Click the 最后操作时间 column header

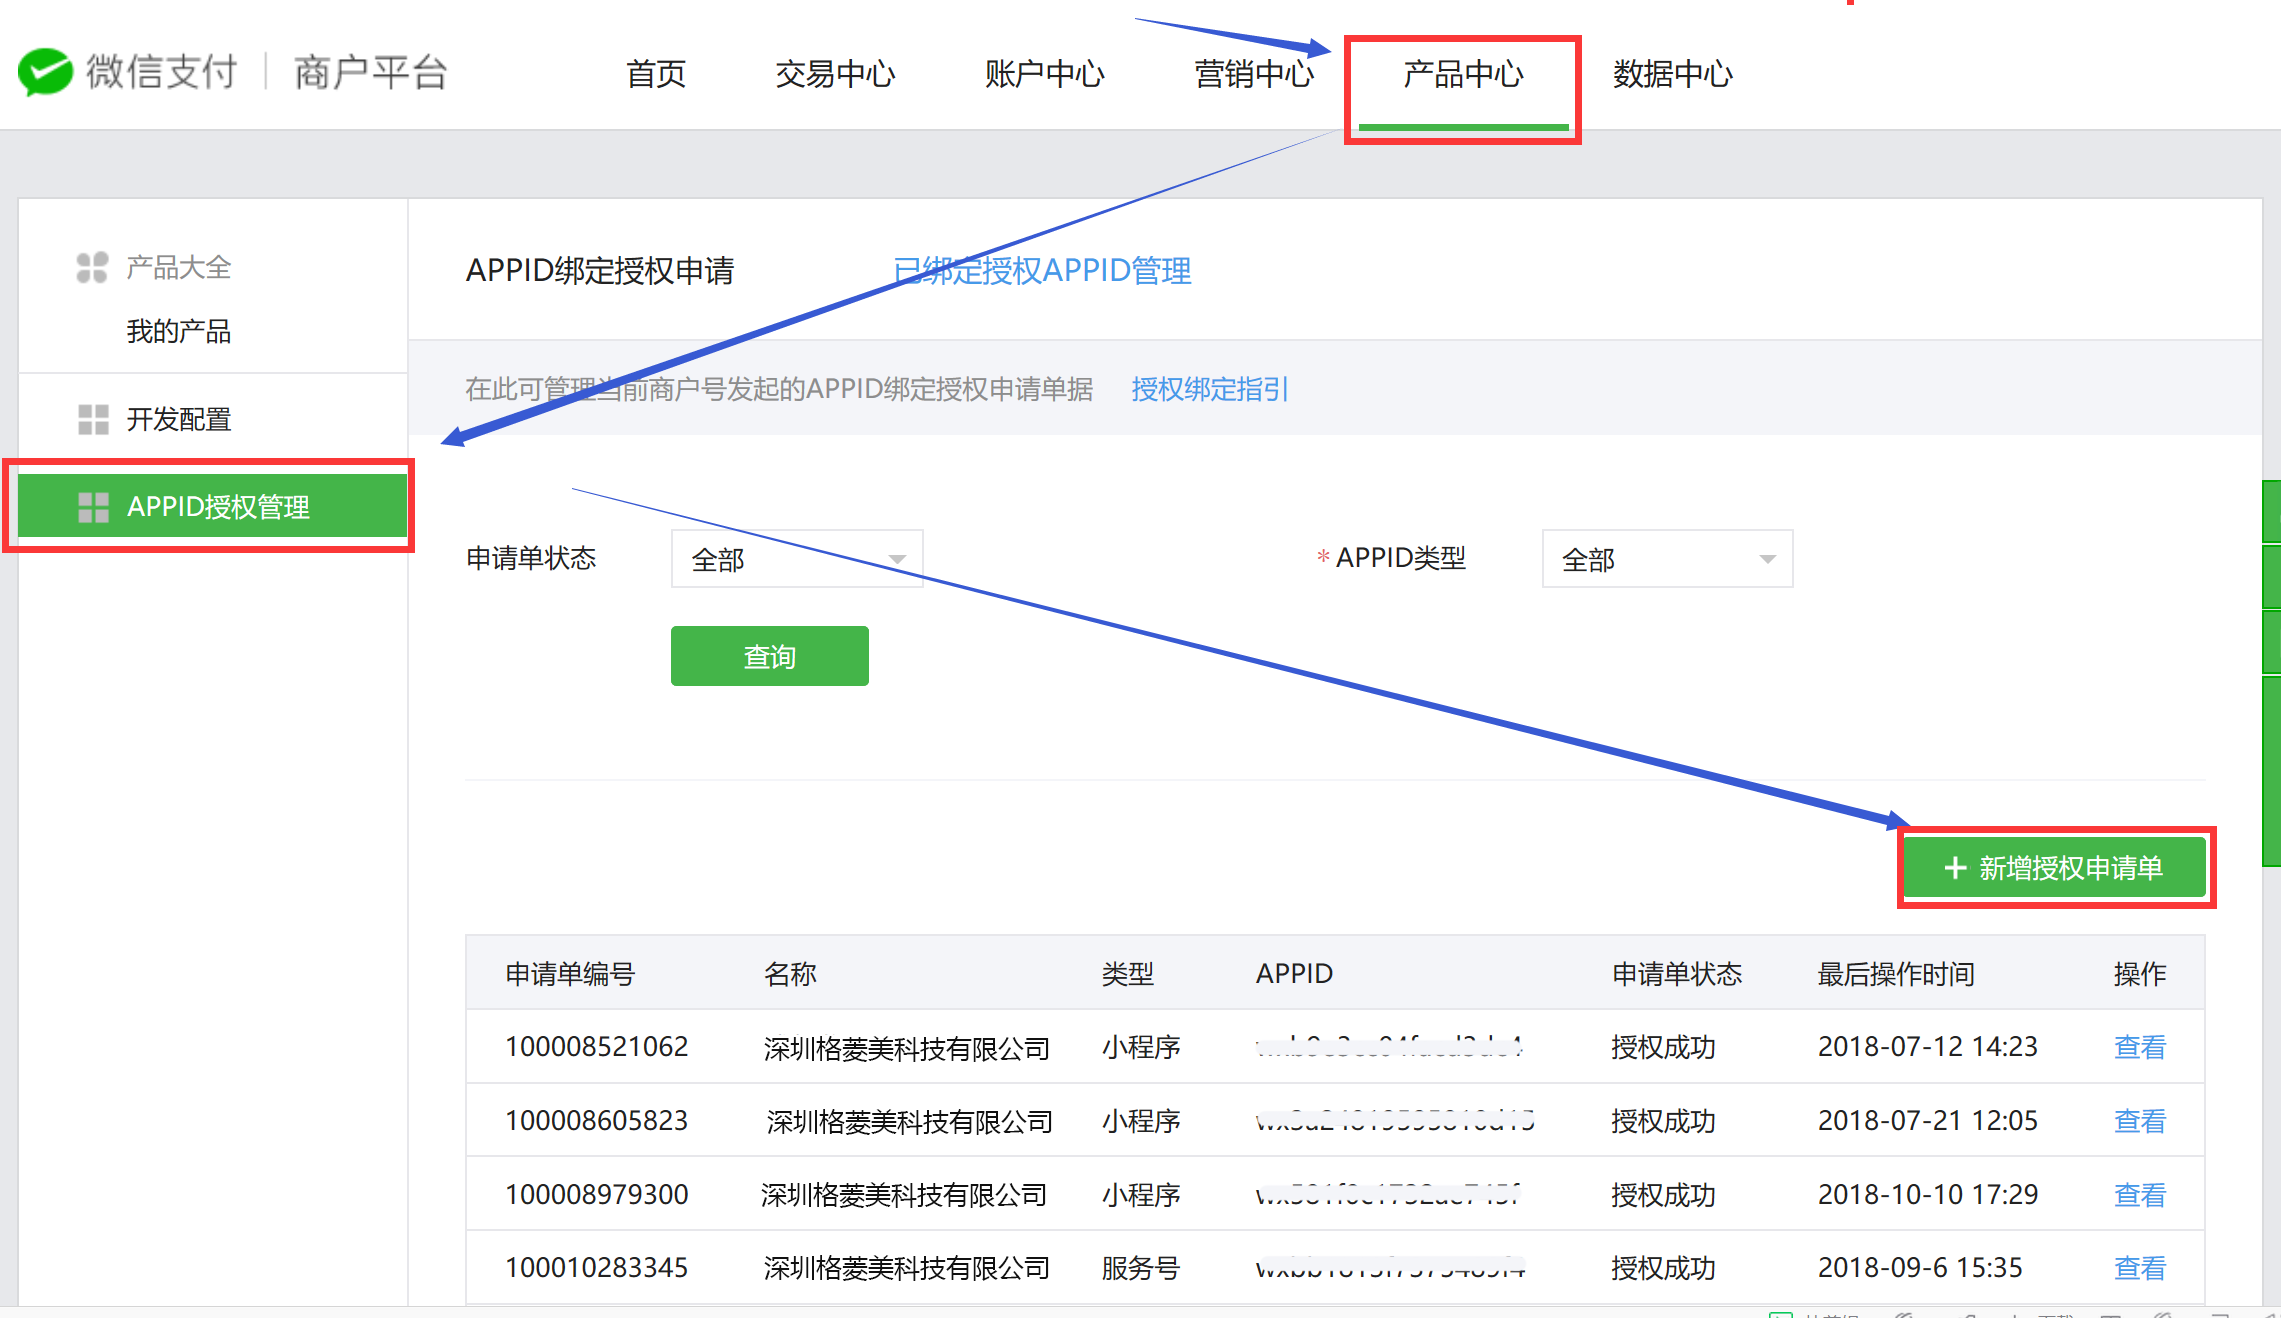click(x=1896, y=974)
